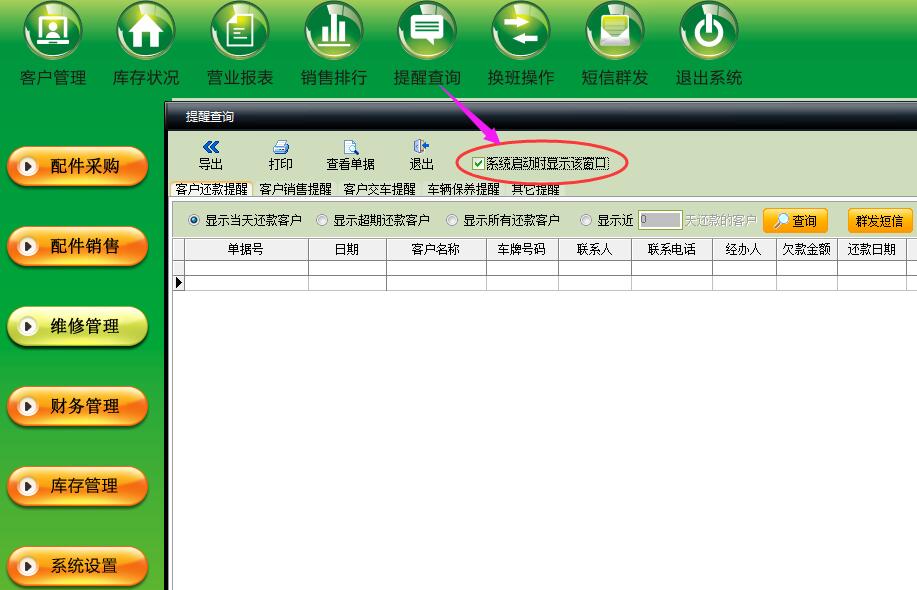Image resolution: width=917 pixels, height=590 pixels.
Task: Click the 换班操作 shift swap icon
Action: (x=521, y=30)
